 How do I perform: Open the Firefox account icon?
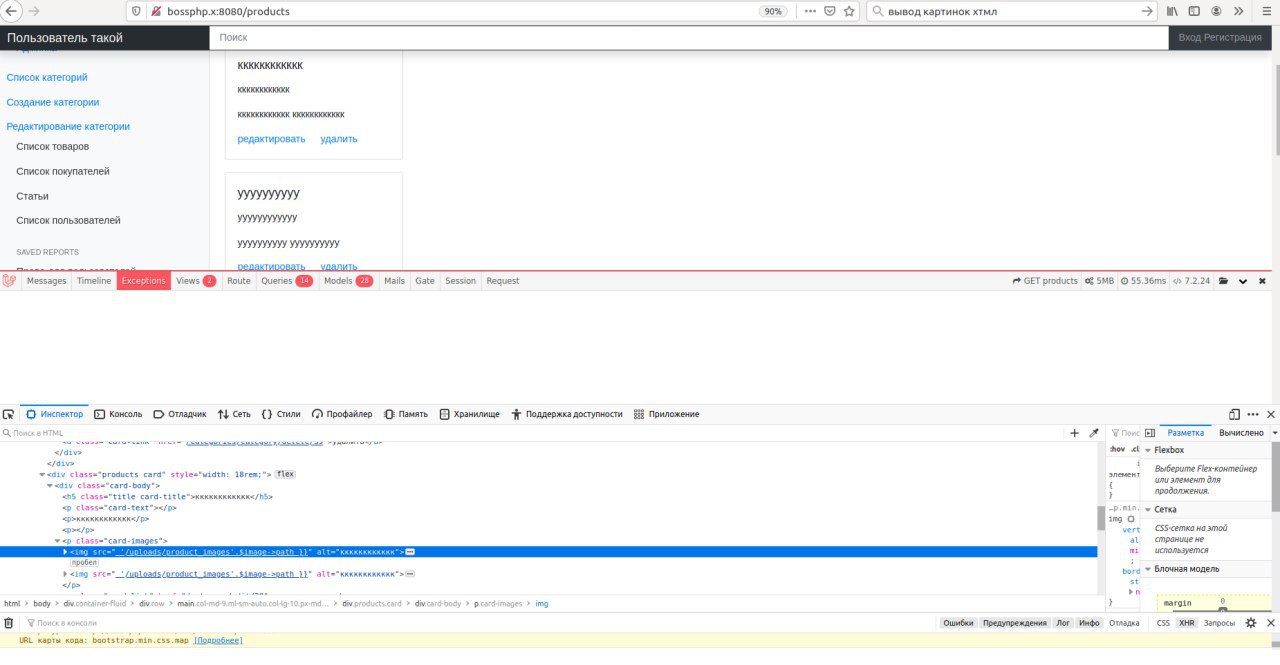coord(1217,11)
